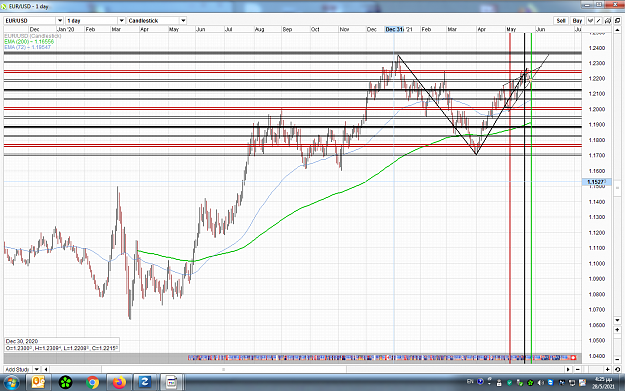Click the TeamViewer tray icon
625x391 pixels.
coord(550,383)
